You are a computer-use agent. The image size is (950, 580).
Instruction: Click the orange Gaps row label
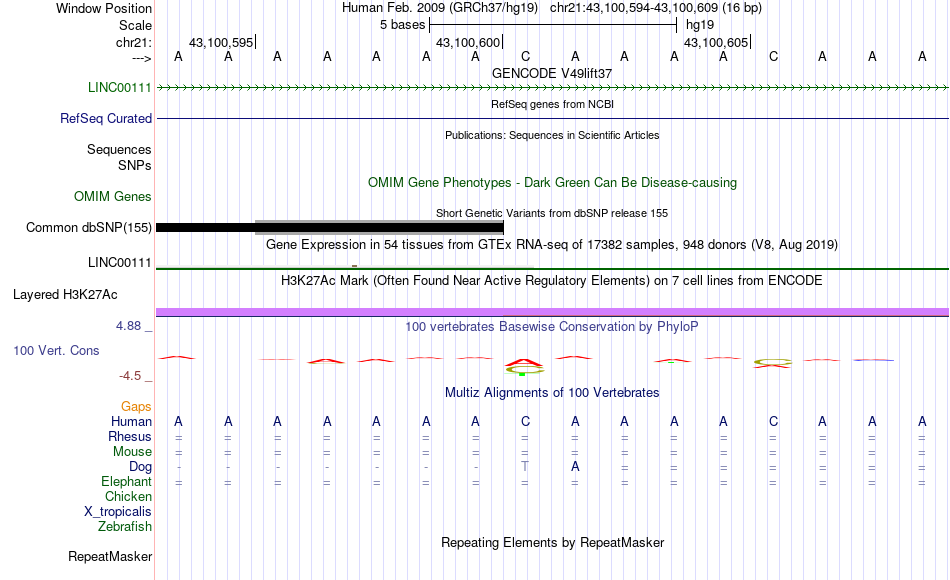(x=136, y=406)
